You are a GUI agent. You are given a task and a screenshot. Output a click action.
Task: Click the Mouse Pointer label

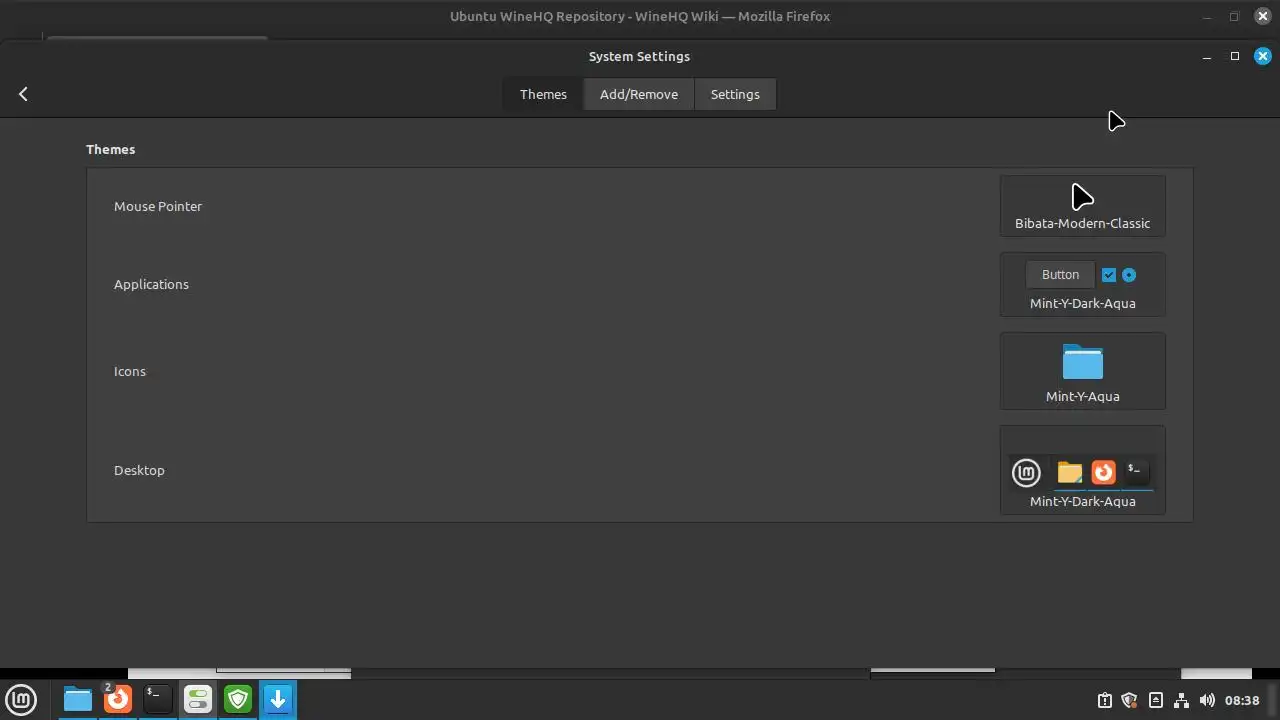(x=158, y=206)
